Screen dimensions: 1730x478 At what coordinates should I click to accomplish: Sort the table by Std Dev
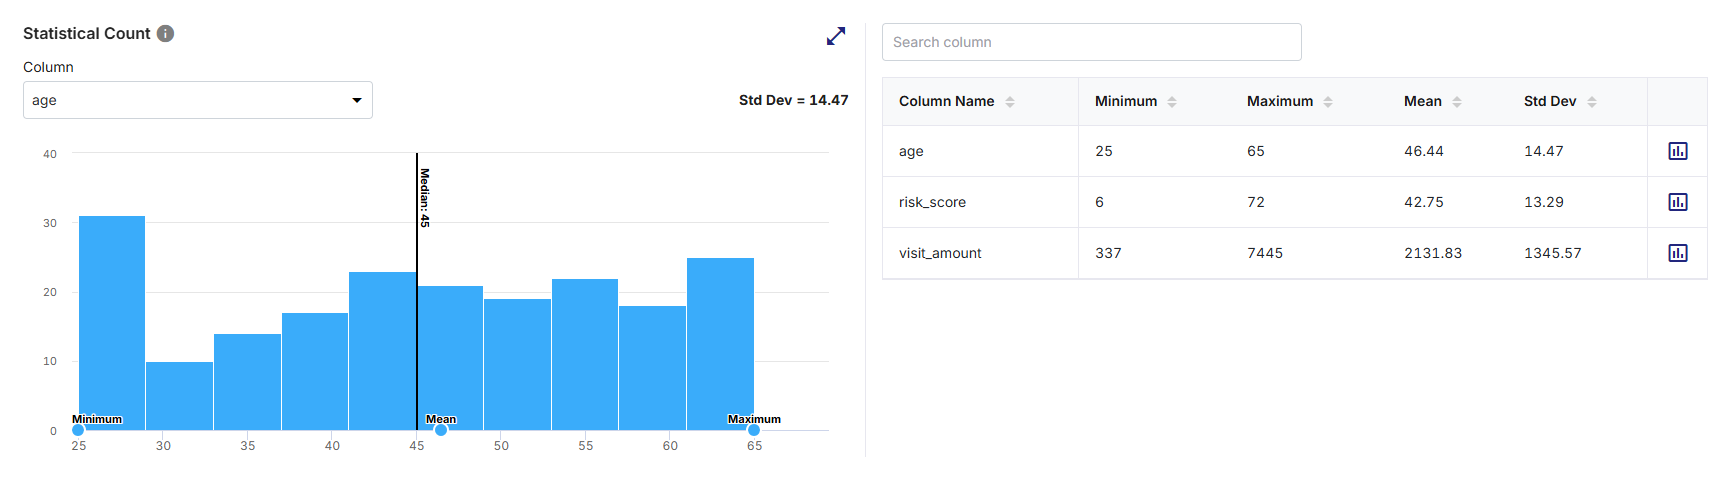click(x=1592, y=102)
